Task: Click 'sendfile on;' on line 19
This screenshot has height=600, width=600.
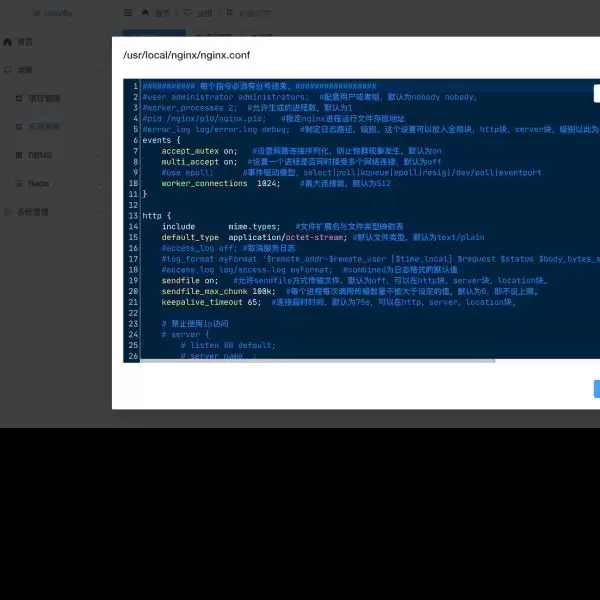Action: click(x=190, y=280)
